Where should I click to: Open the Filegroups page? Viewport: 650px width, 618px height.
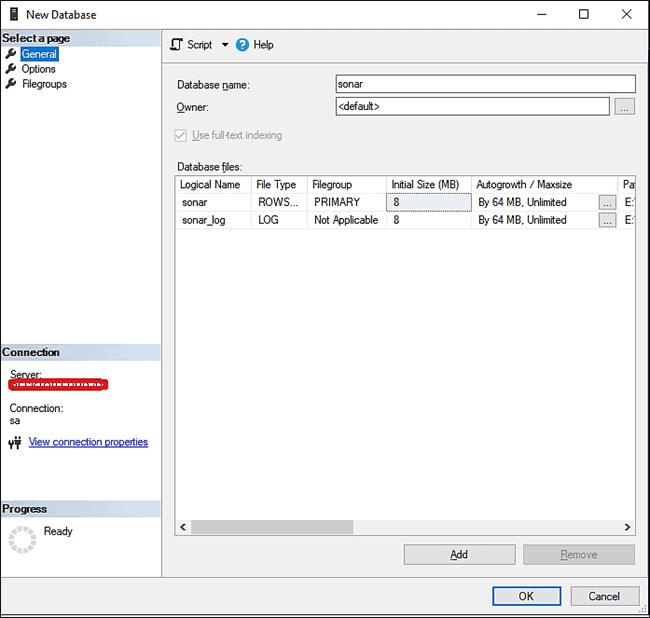44,84
